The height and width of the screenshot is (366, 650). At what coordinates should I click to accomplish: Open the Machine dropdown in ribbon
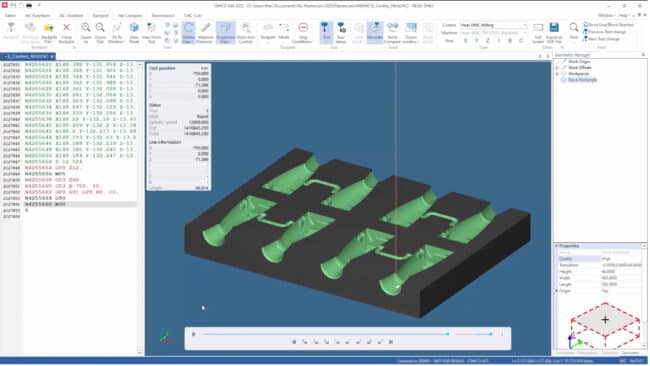pyautogui.click(x=493, y=33)
